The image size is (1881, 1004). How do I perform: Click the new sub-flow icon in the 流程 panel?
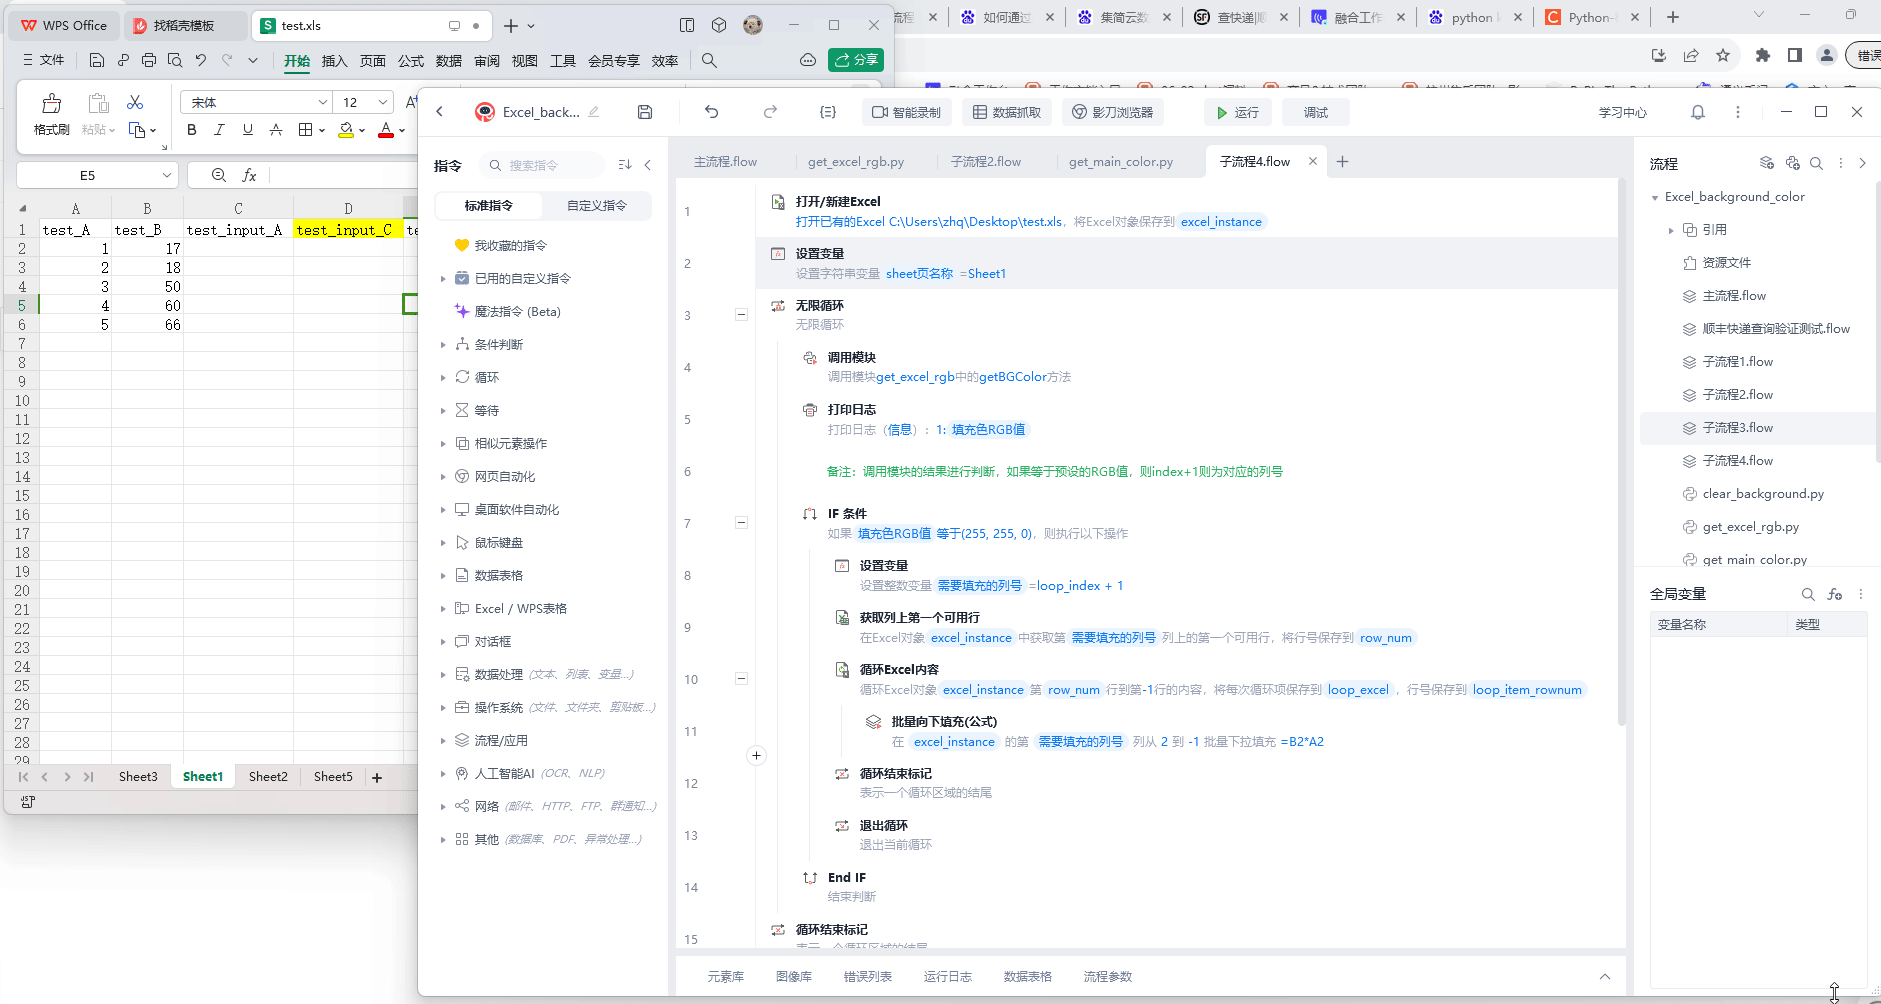point(1767,163)
